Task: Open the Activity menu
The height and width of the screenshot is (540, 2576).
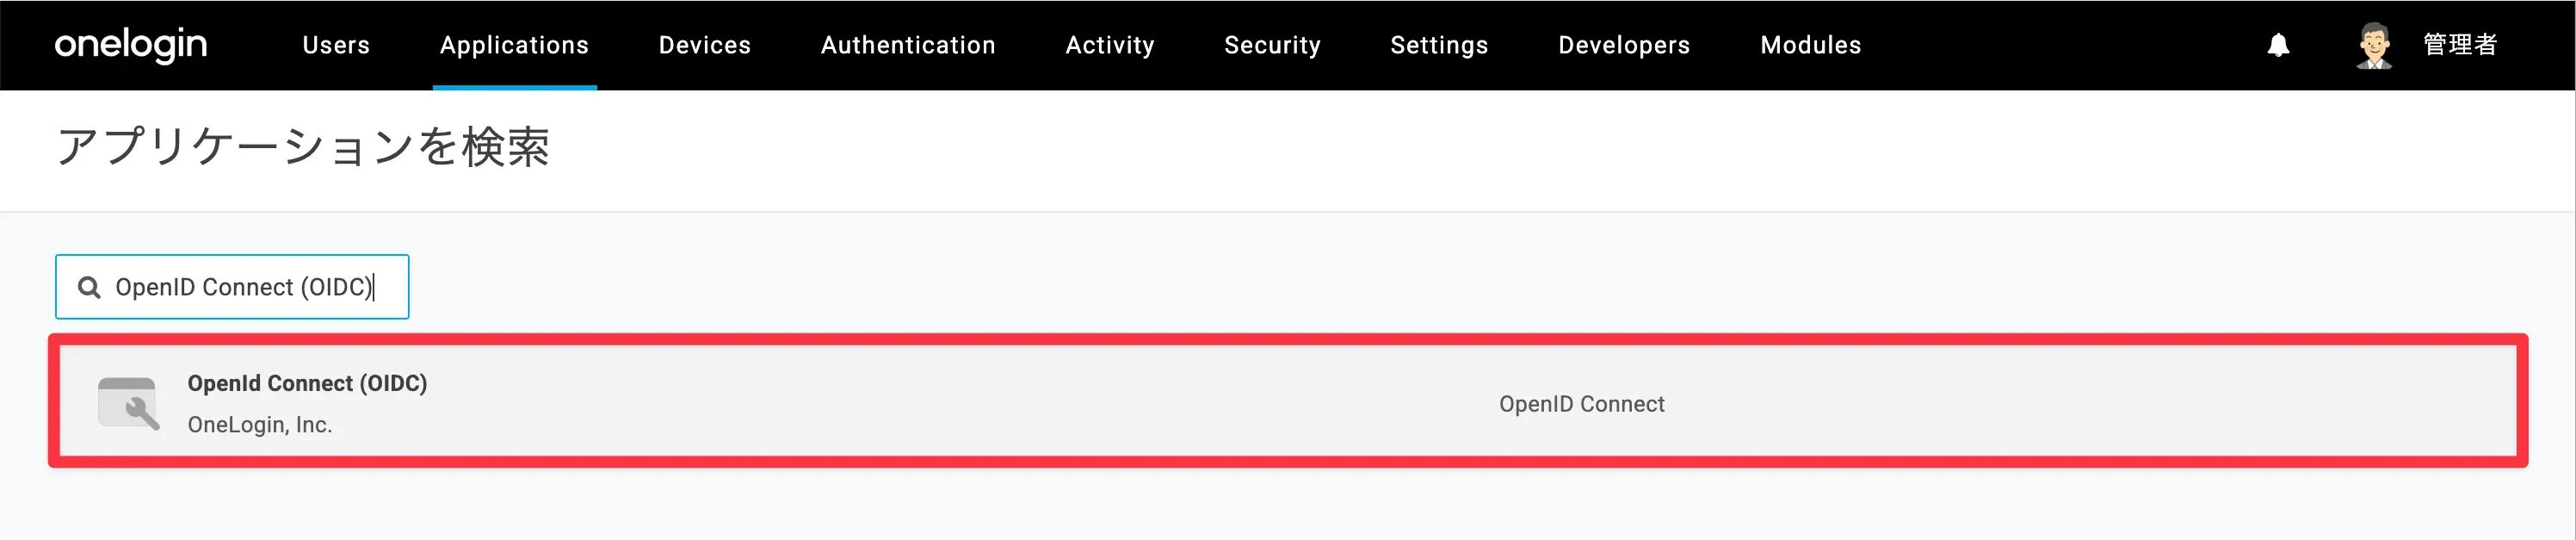Action: point(1110,45)
